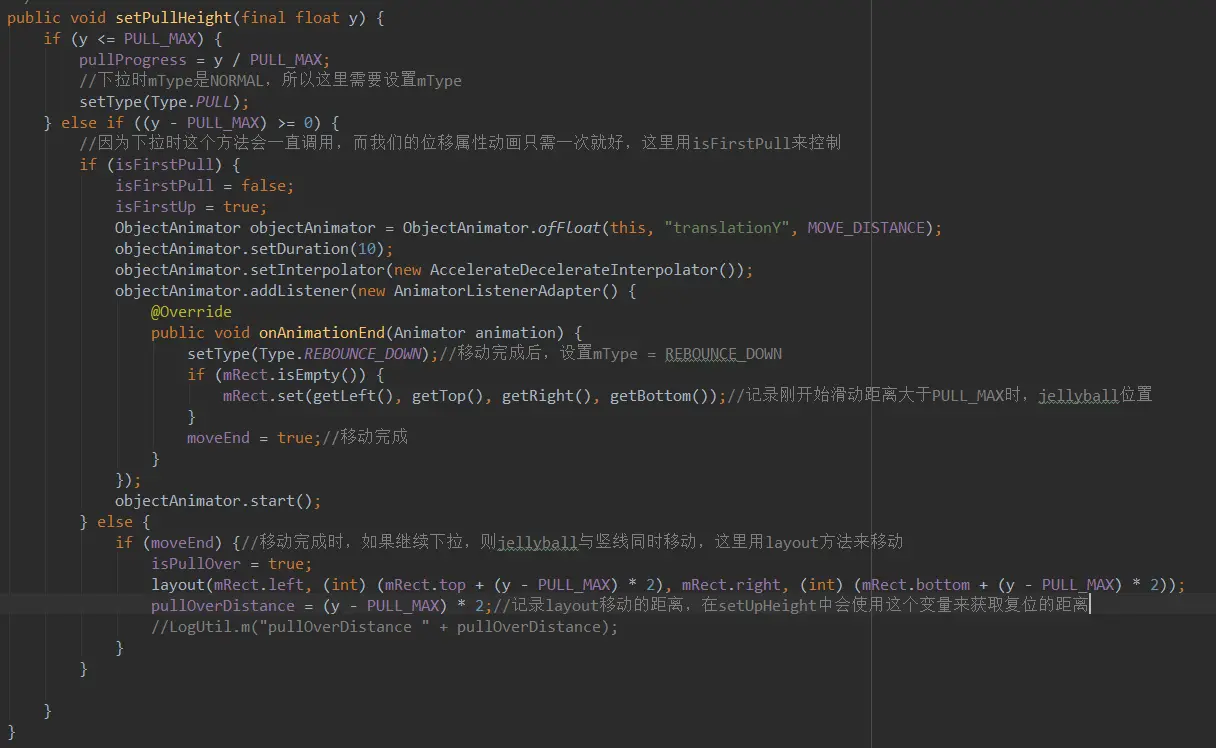This screenshot has width=1216, height=748.
Task: Click the italic ofFloat method call
Action: coord(569,227)
